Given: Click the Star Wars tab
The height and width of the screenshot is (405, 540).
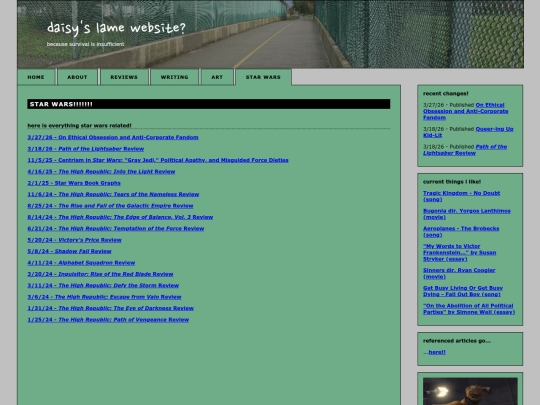Looking at the screenshot, I should point(263,77).
